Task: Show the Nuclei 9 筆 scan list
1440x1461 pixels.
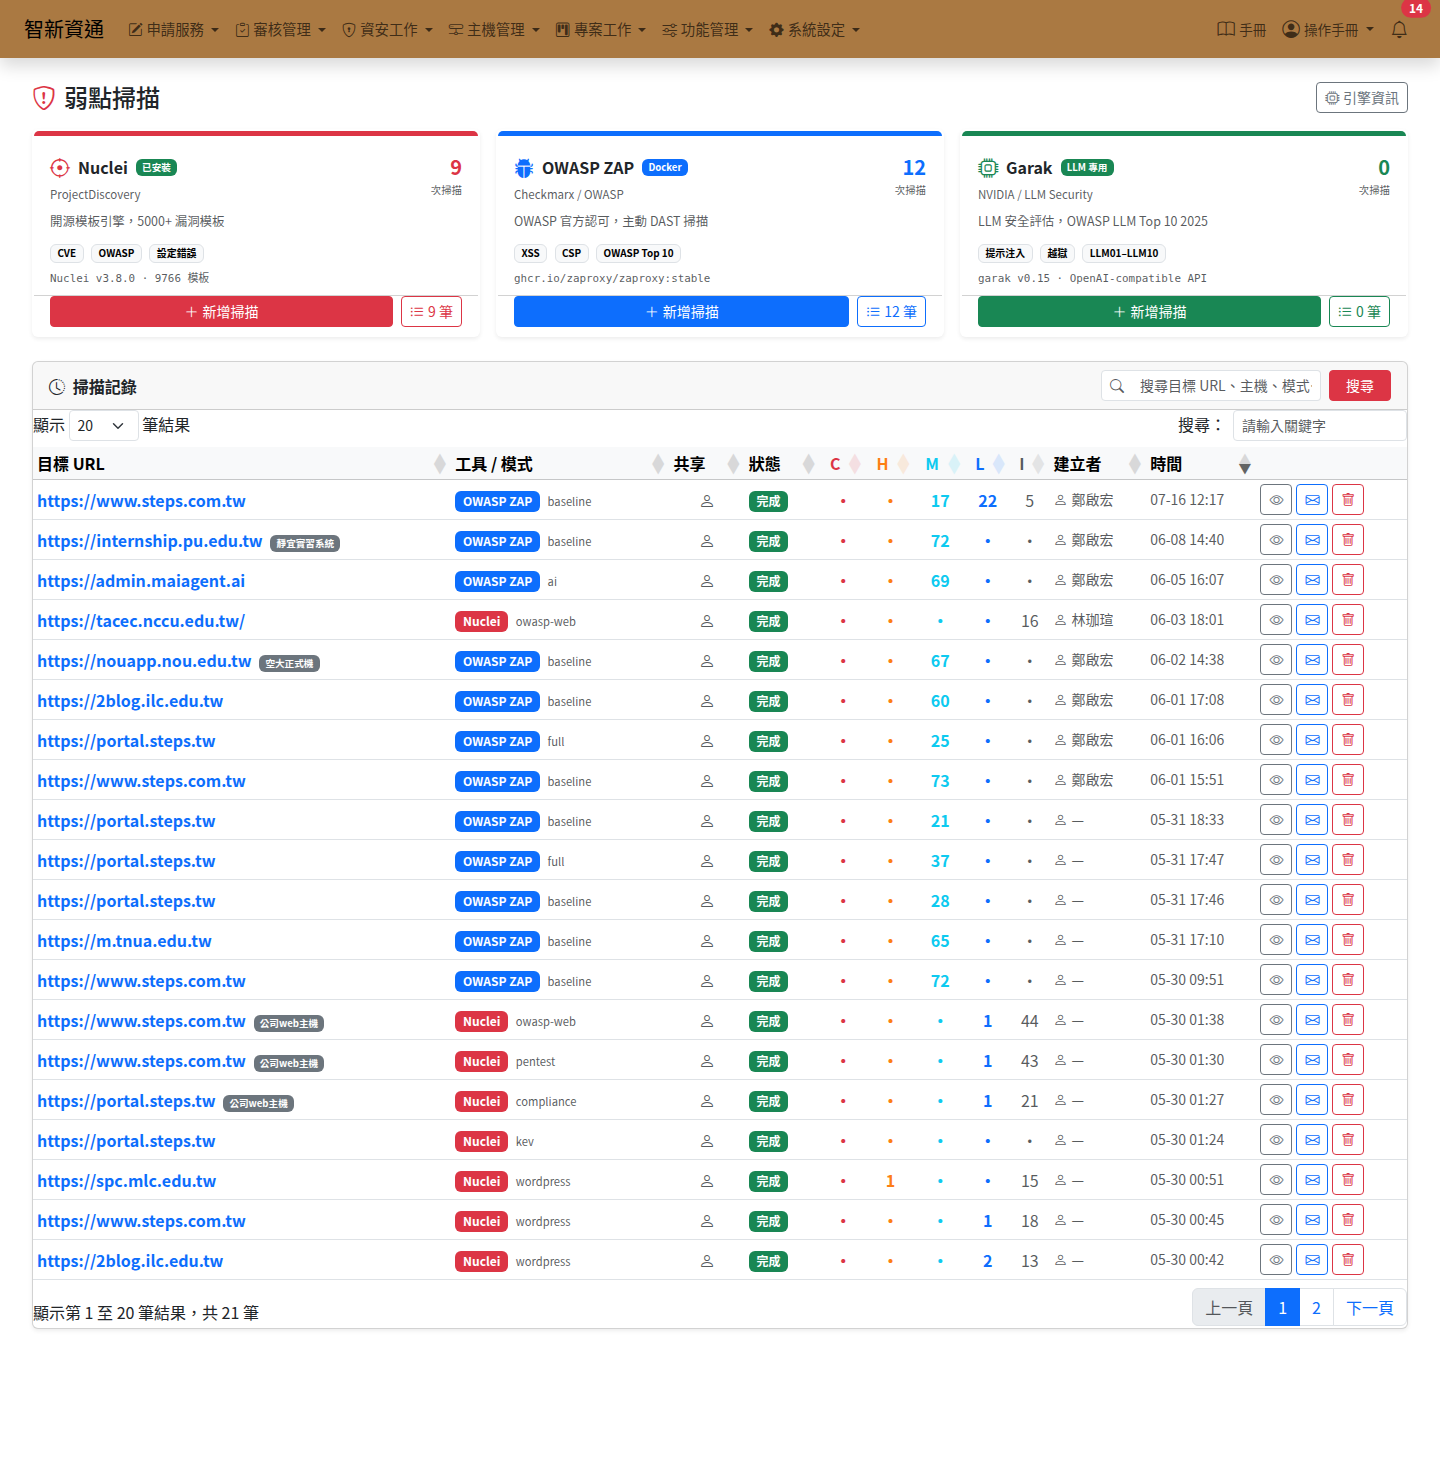Action: coord(431,312)
